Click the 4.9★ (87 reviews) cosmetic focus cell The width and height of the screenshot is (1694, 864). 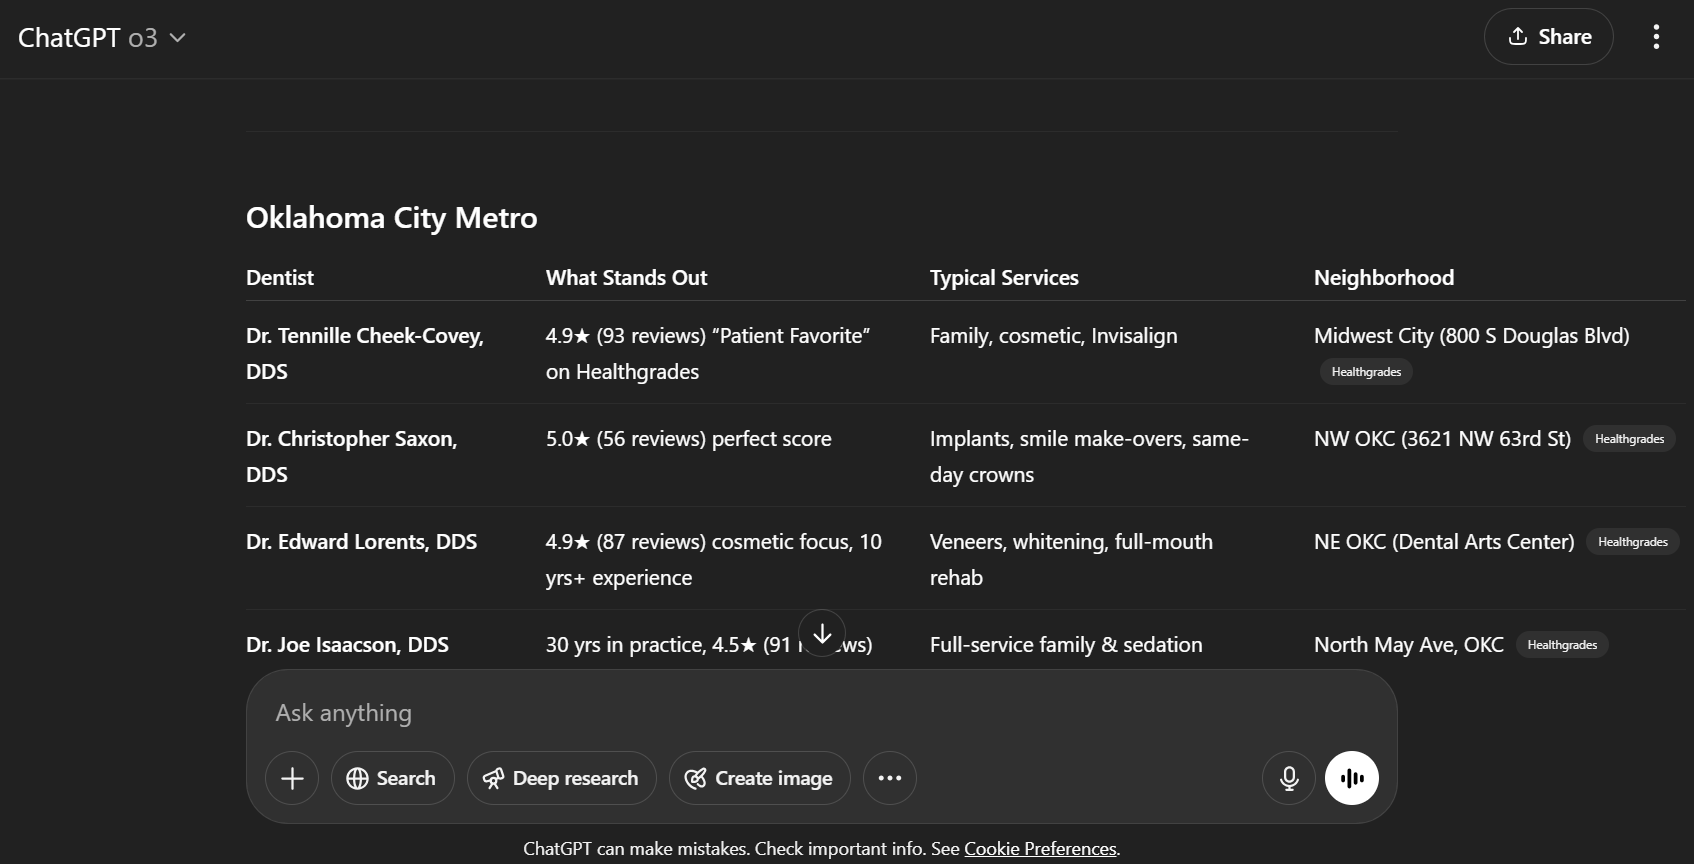[x=714, y=560]
